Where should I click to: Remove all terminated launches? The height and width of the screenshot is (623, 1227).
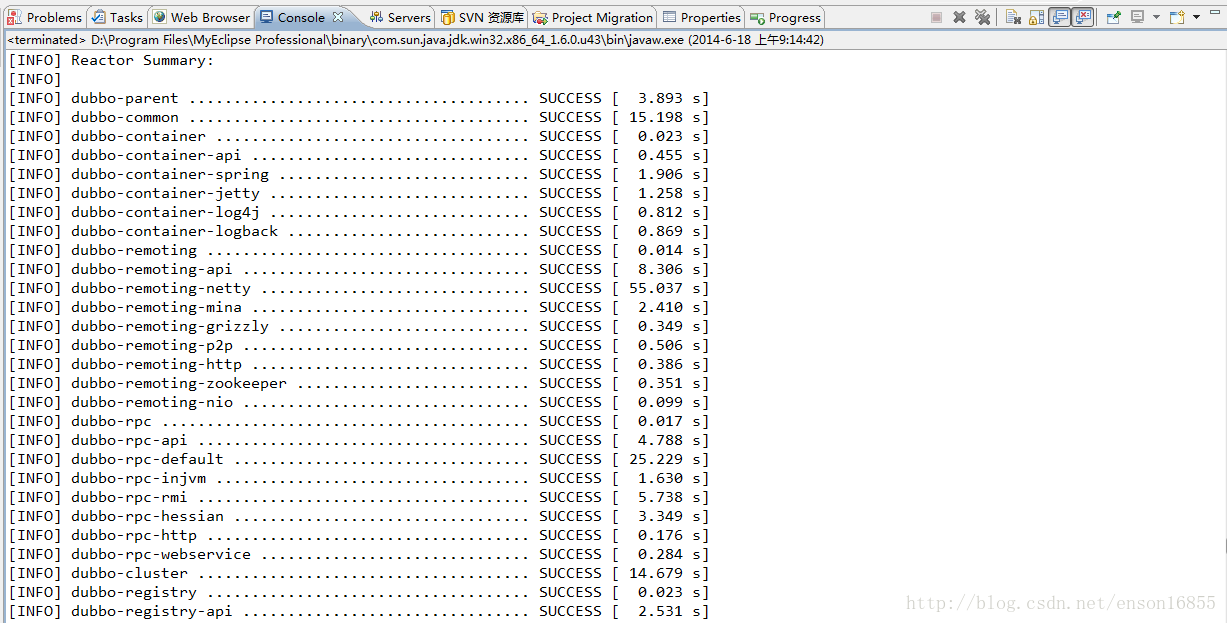tap(982, 17)
